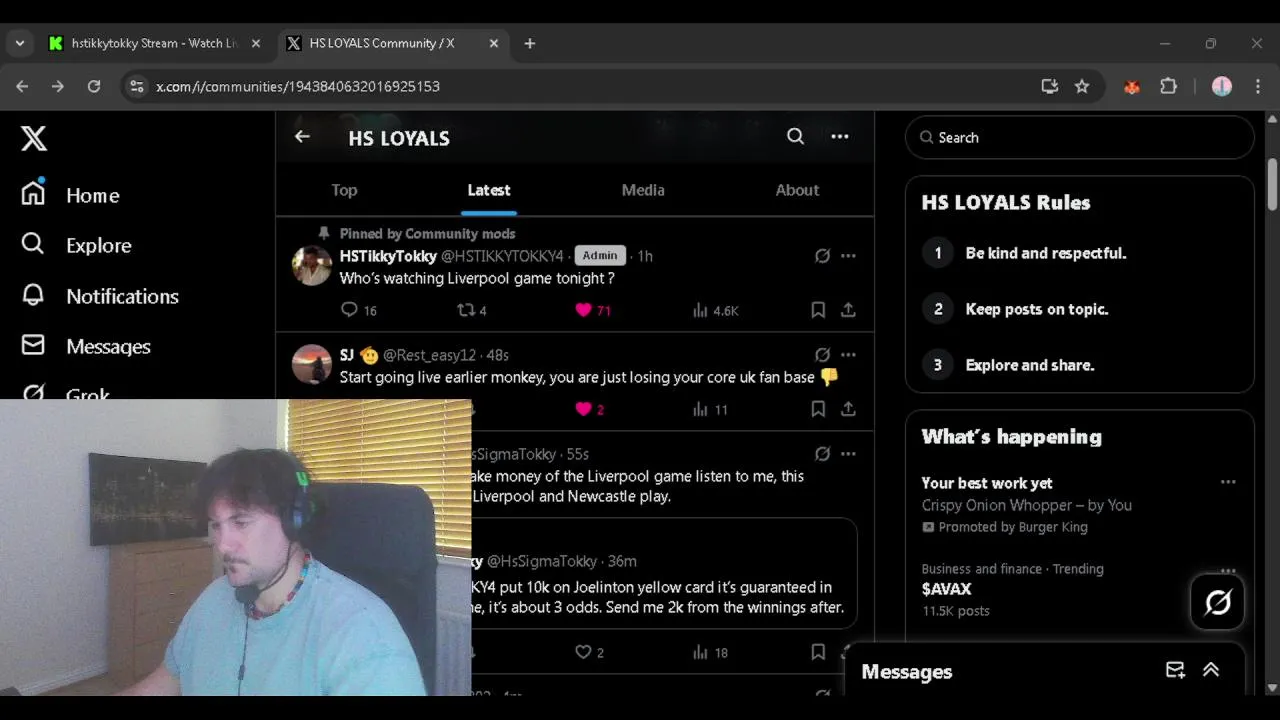Open more options on HsSigmaTokky 55s post

click(848, 454)
